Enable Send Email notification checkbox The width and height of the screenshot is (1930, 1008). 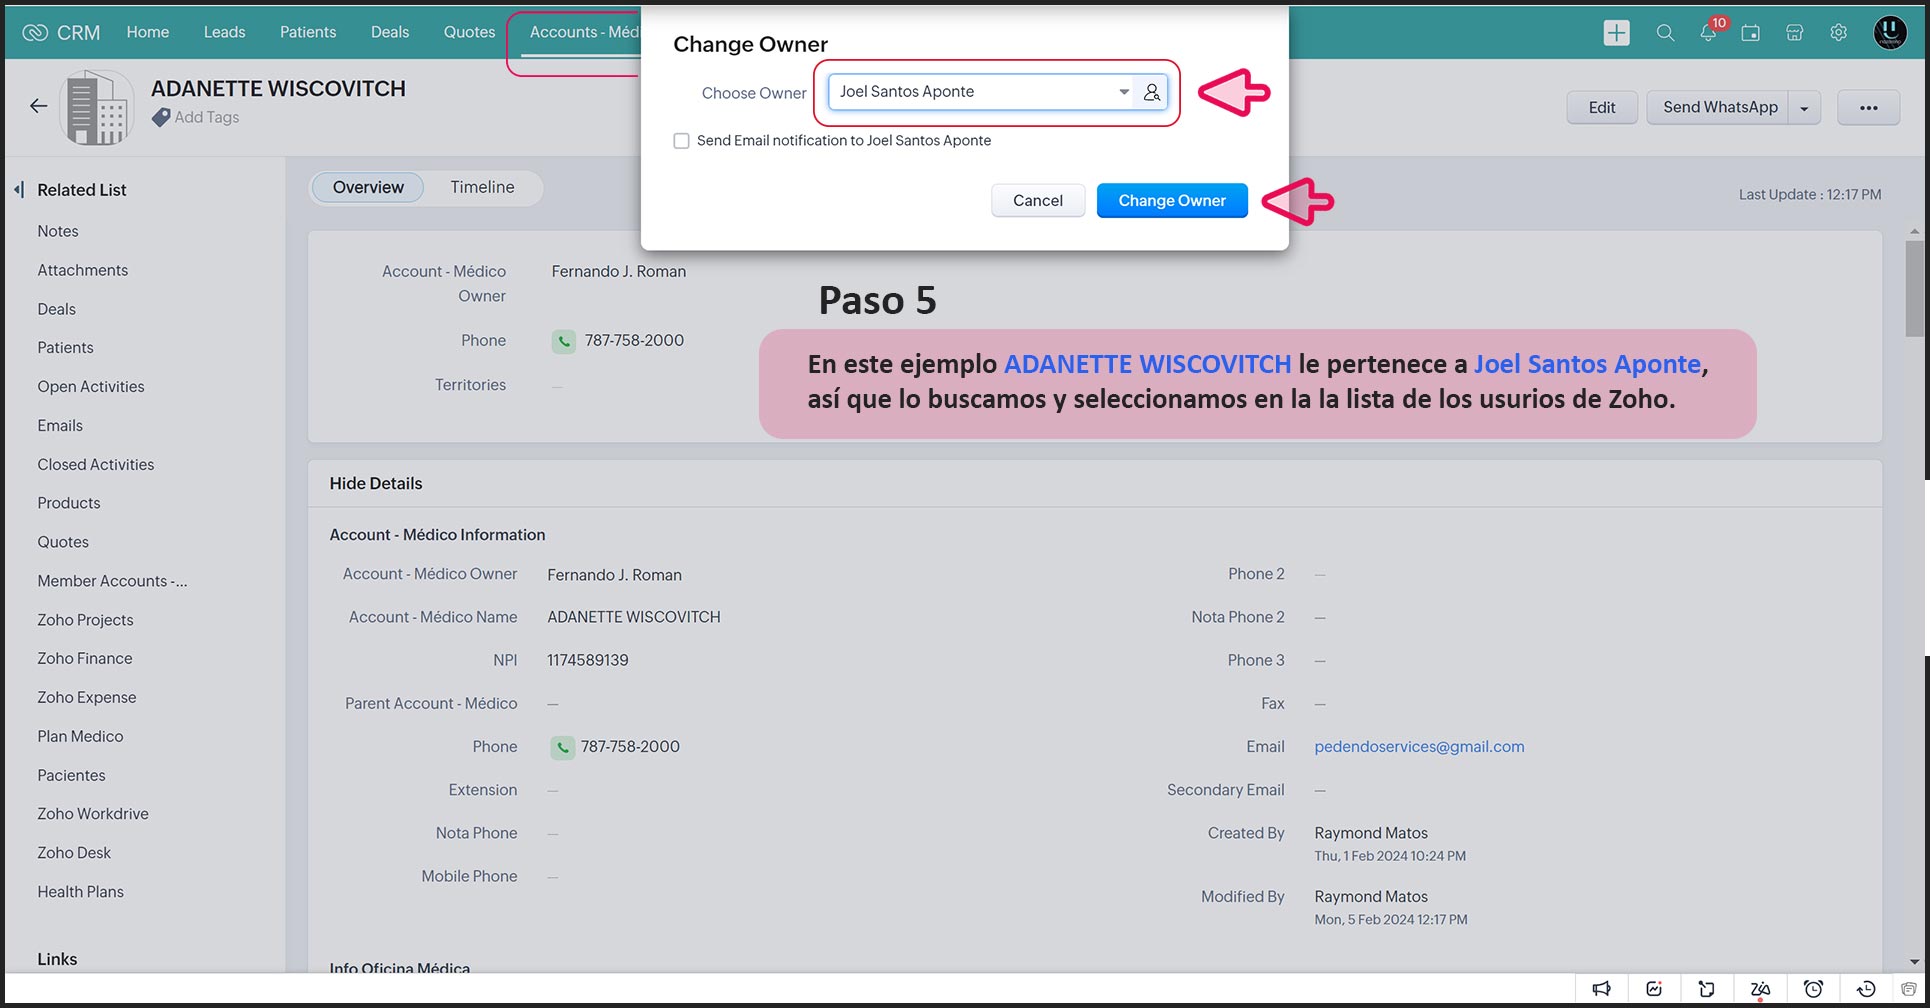682,141
